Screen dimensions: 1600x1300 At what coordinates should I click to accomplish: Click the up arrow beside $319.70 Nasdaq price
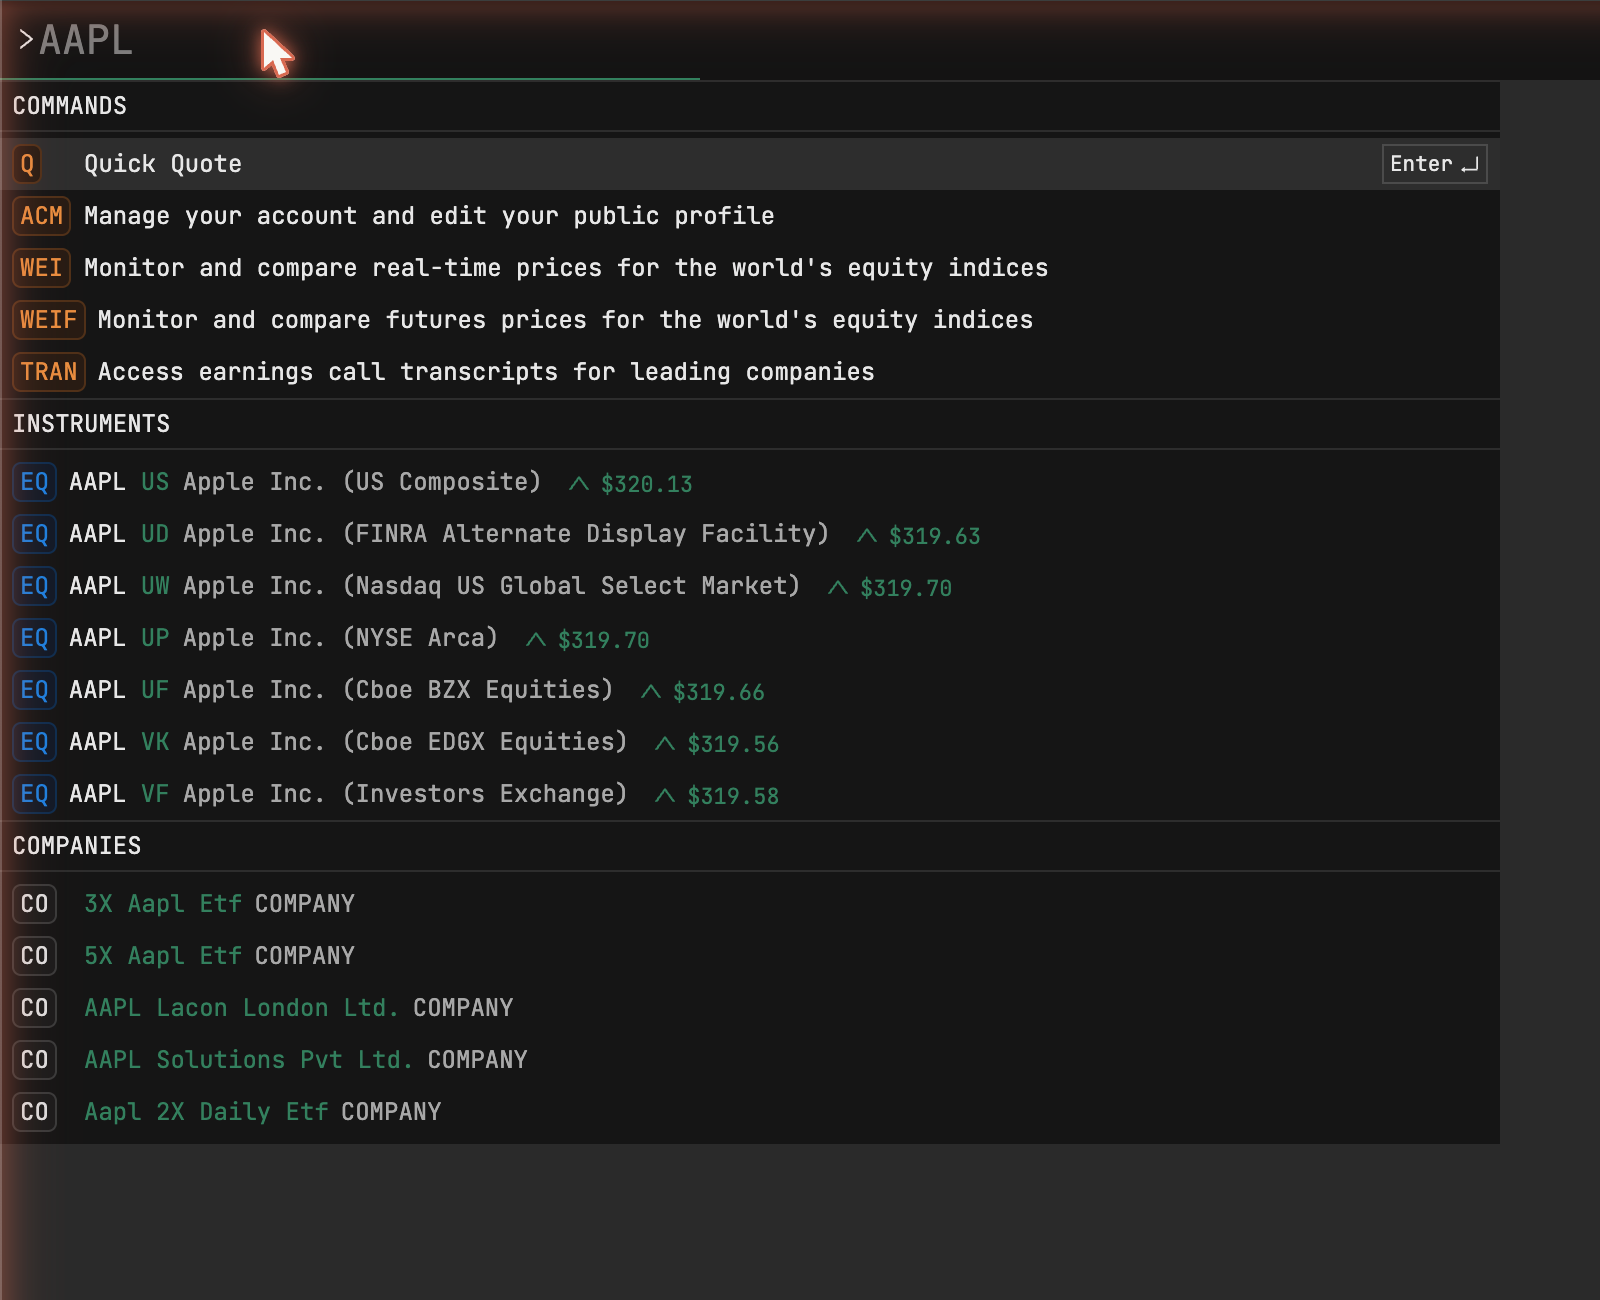(838, 588)
